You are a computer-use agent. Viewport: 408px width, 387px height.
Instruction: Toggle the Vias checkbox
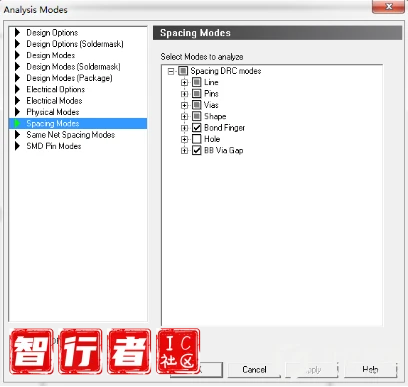pyautogui.click(x=197, y=105)
